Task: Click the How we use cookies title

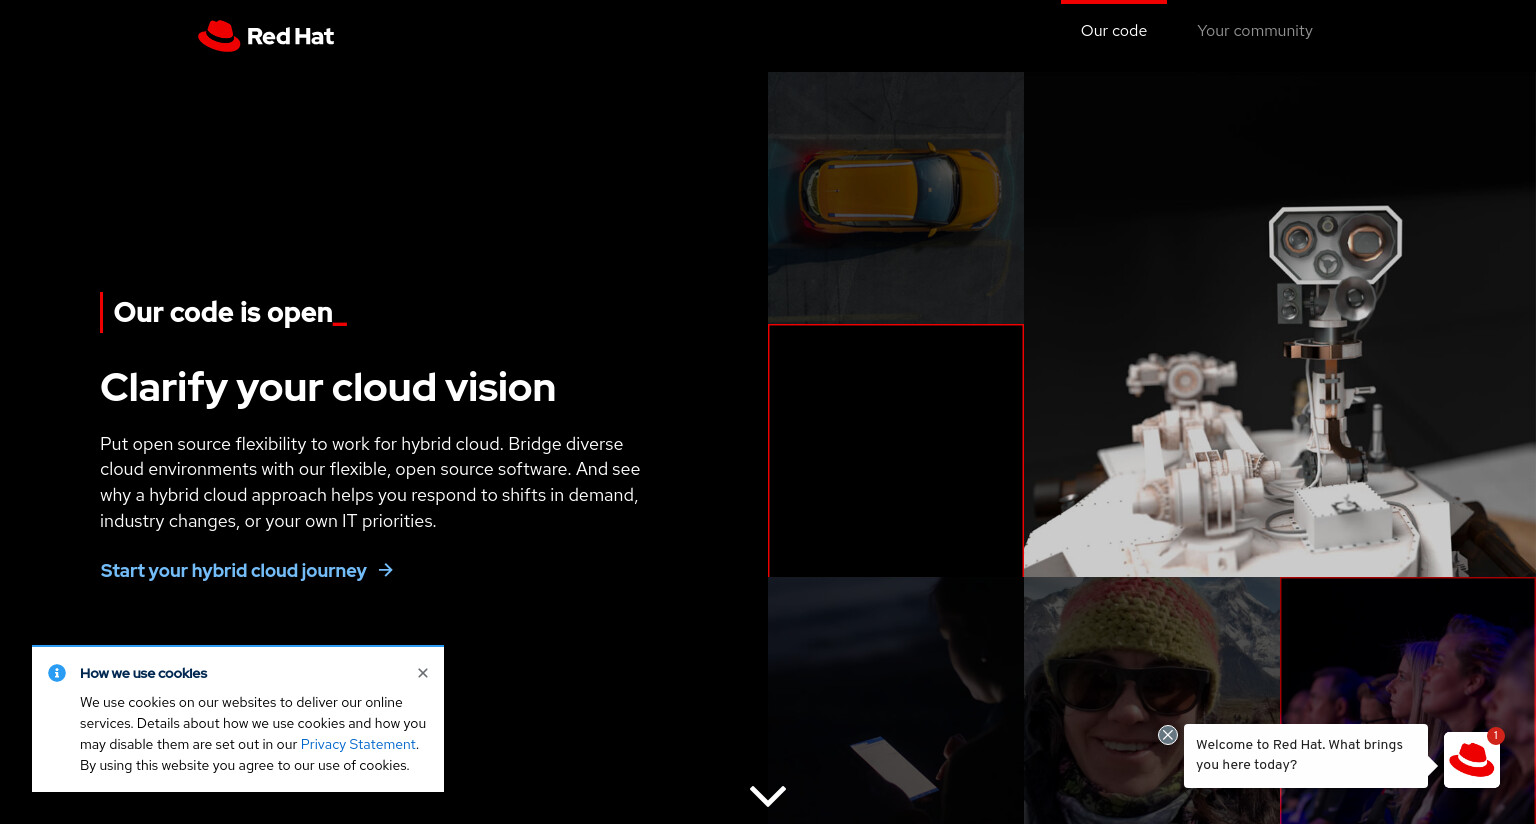Action: click(x=144, y=673)
